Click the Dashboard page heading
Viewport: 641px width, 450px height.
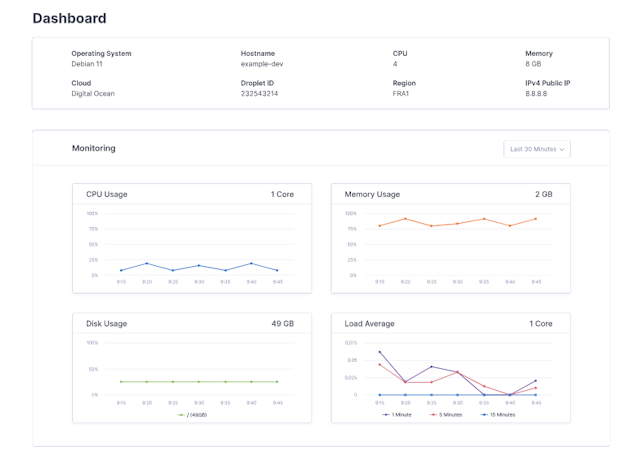(70, 18)
